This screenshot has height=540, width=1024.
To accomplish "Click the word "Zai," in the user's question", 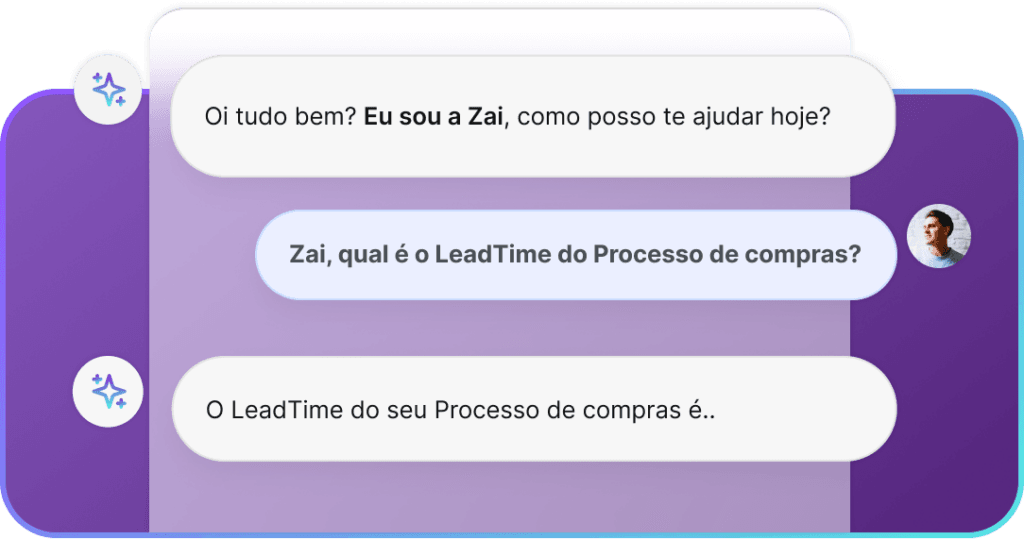I will click(311, 254).
